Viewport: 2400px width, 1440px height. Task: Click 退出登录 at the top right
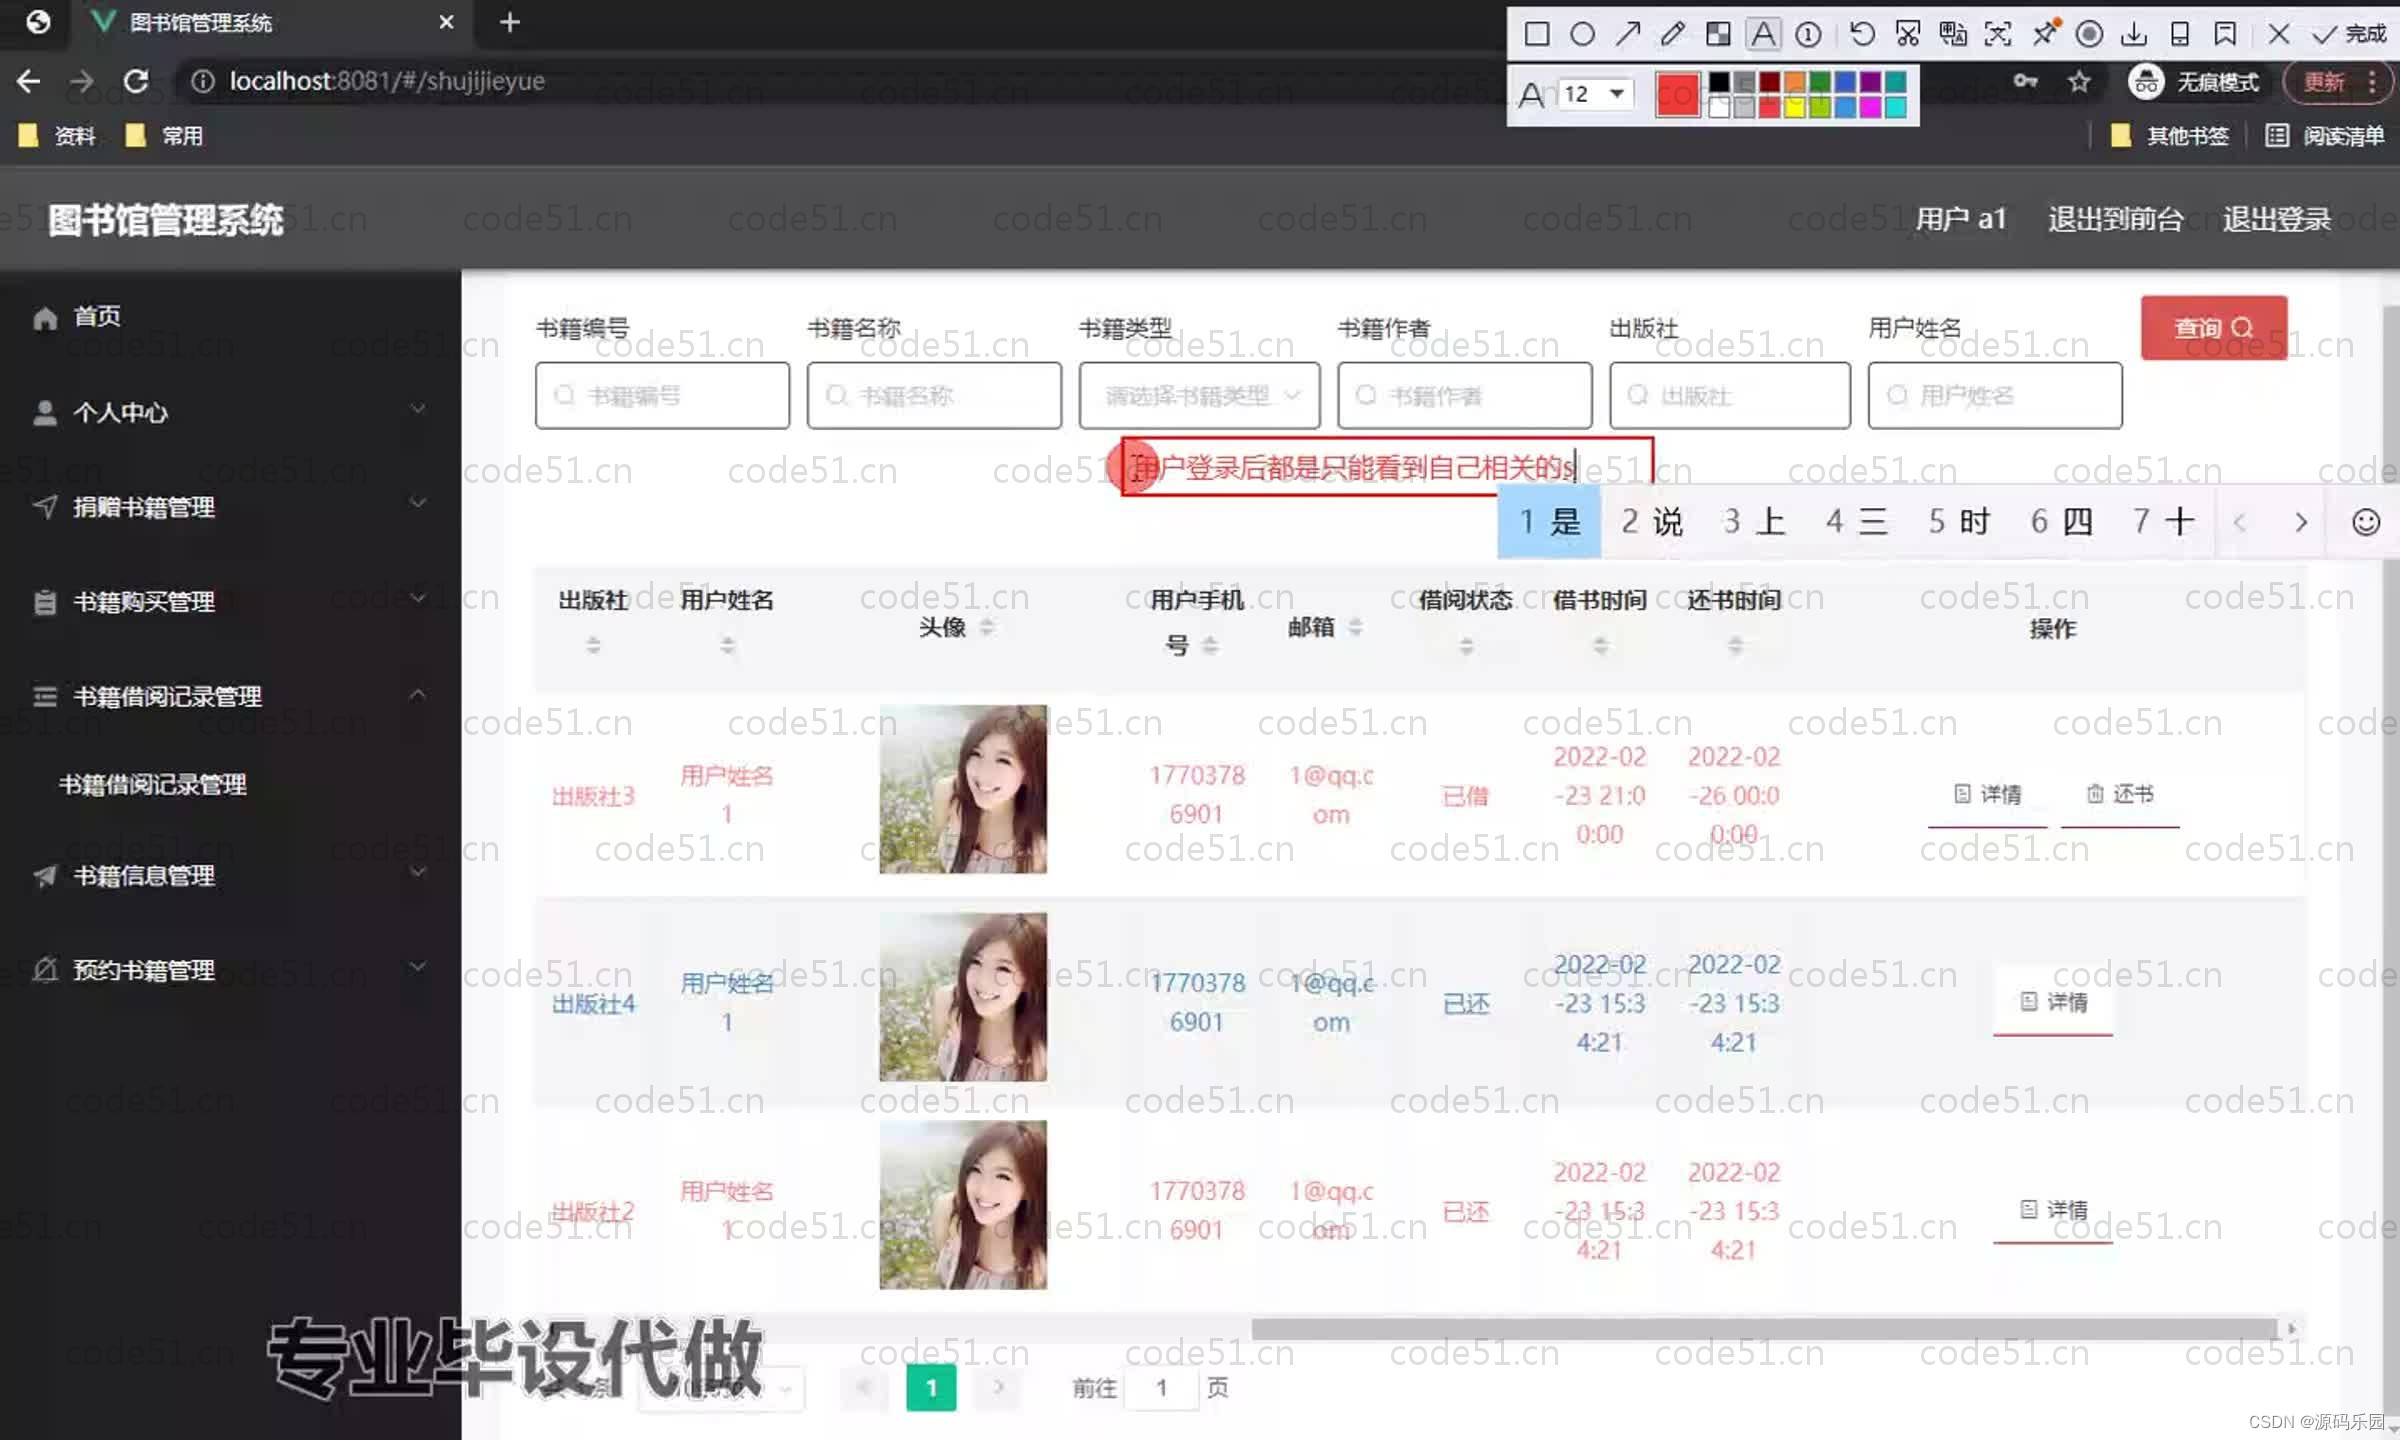(x=2277, y=219)
